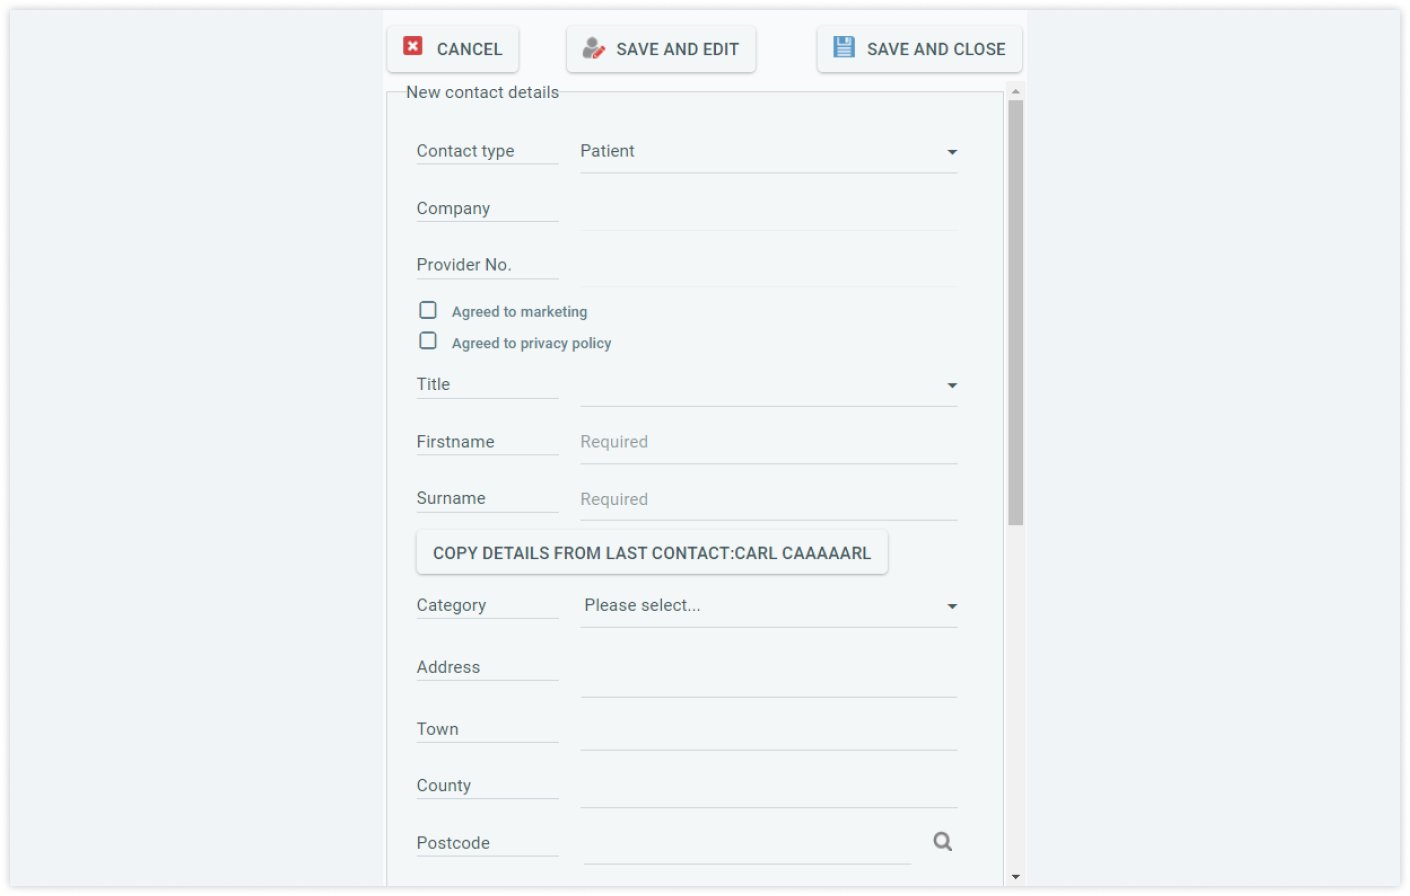
Task: Click the vertical scrollbar thumb
Action: click(x=1016, y=312)
